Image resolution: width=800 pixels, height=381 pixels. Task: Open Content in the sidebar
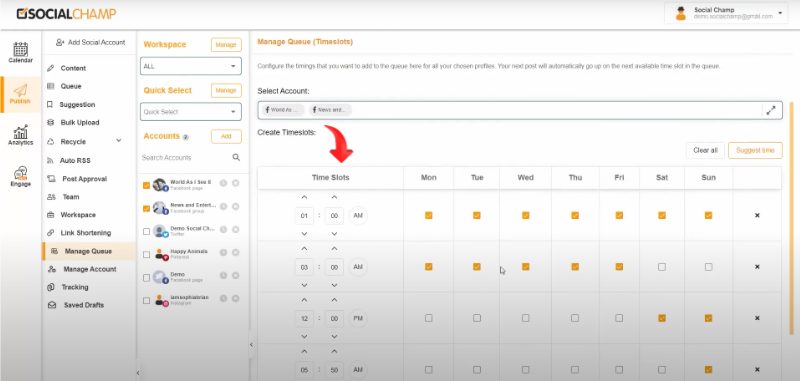[x=73, y=68]
